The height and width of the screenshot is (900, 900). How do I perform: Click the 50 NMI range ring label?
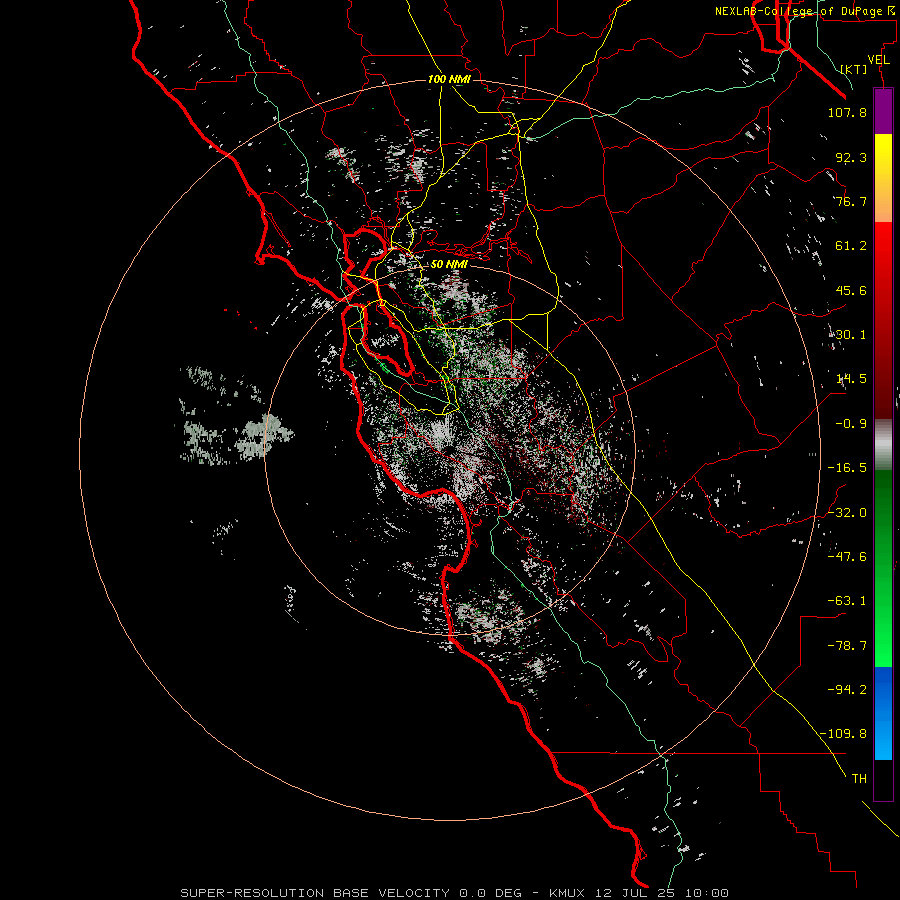pos(449,265)
